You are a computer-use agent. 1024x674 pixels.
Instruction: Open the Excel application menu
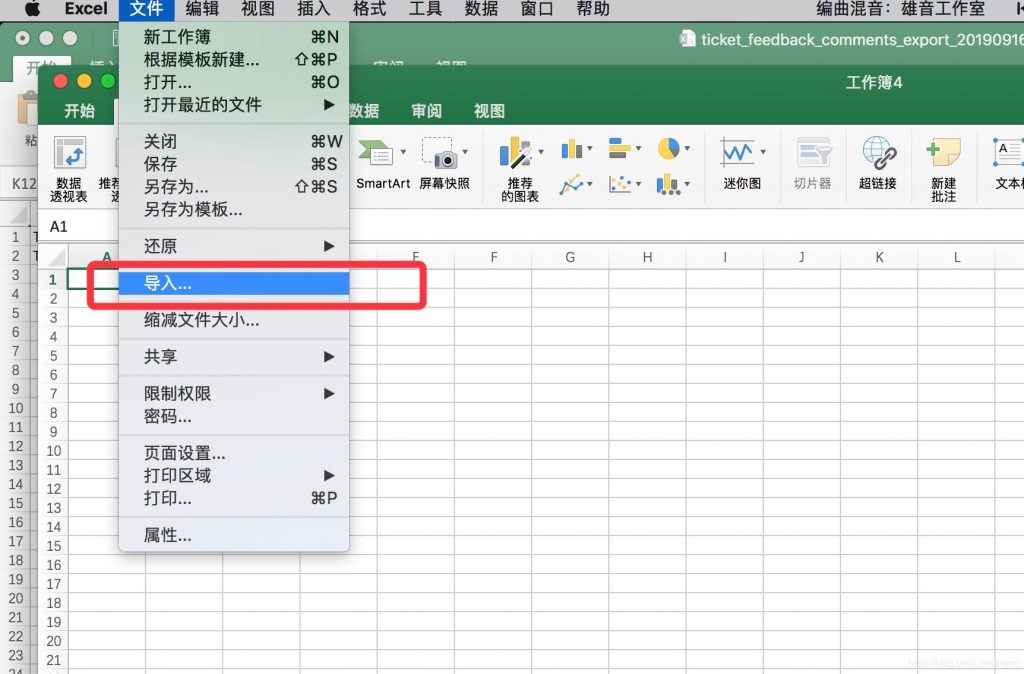coord(86,8)
